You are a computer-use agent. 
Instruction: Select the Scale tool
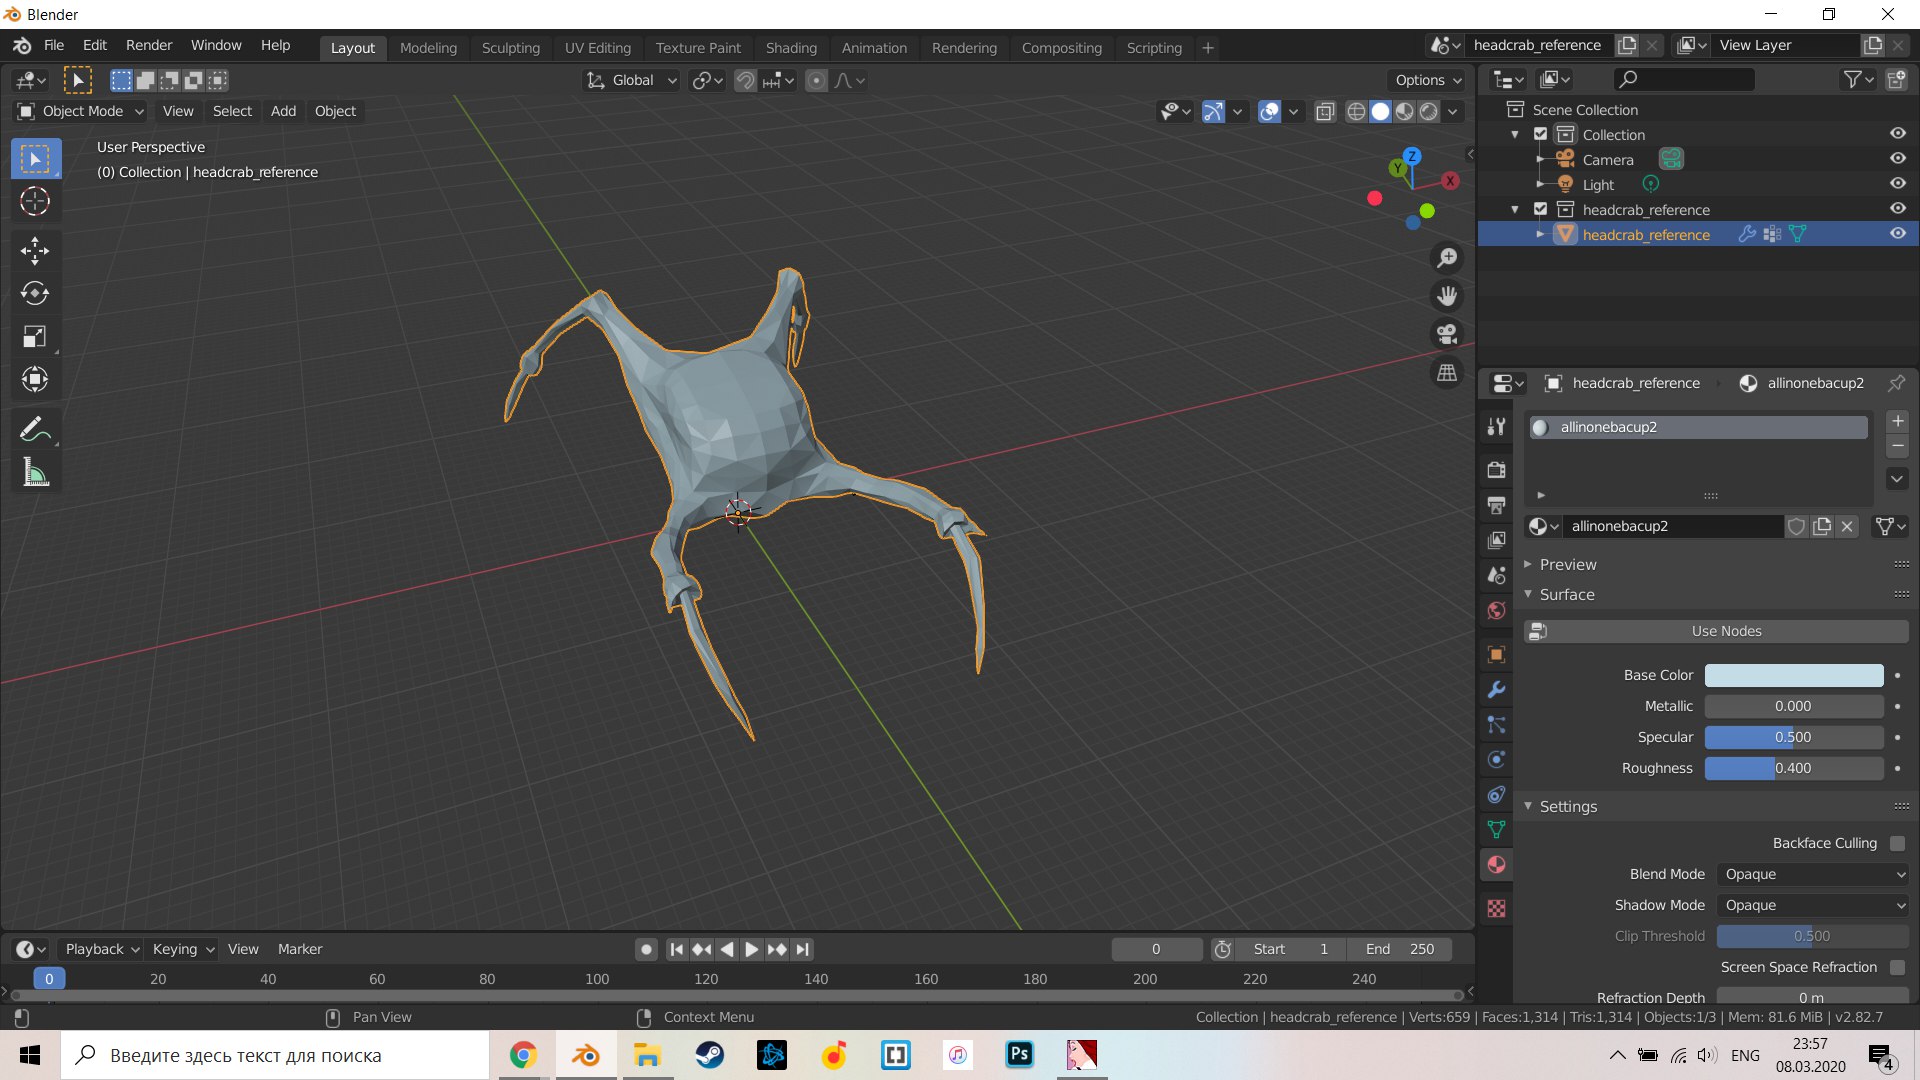(35, 337)
